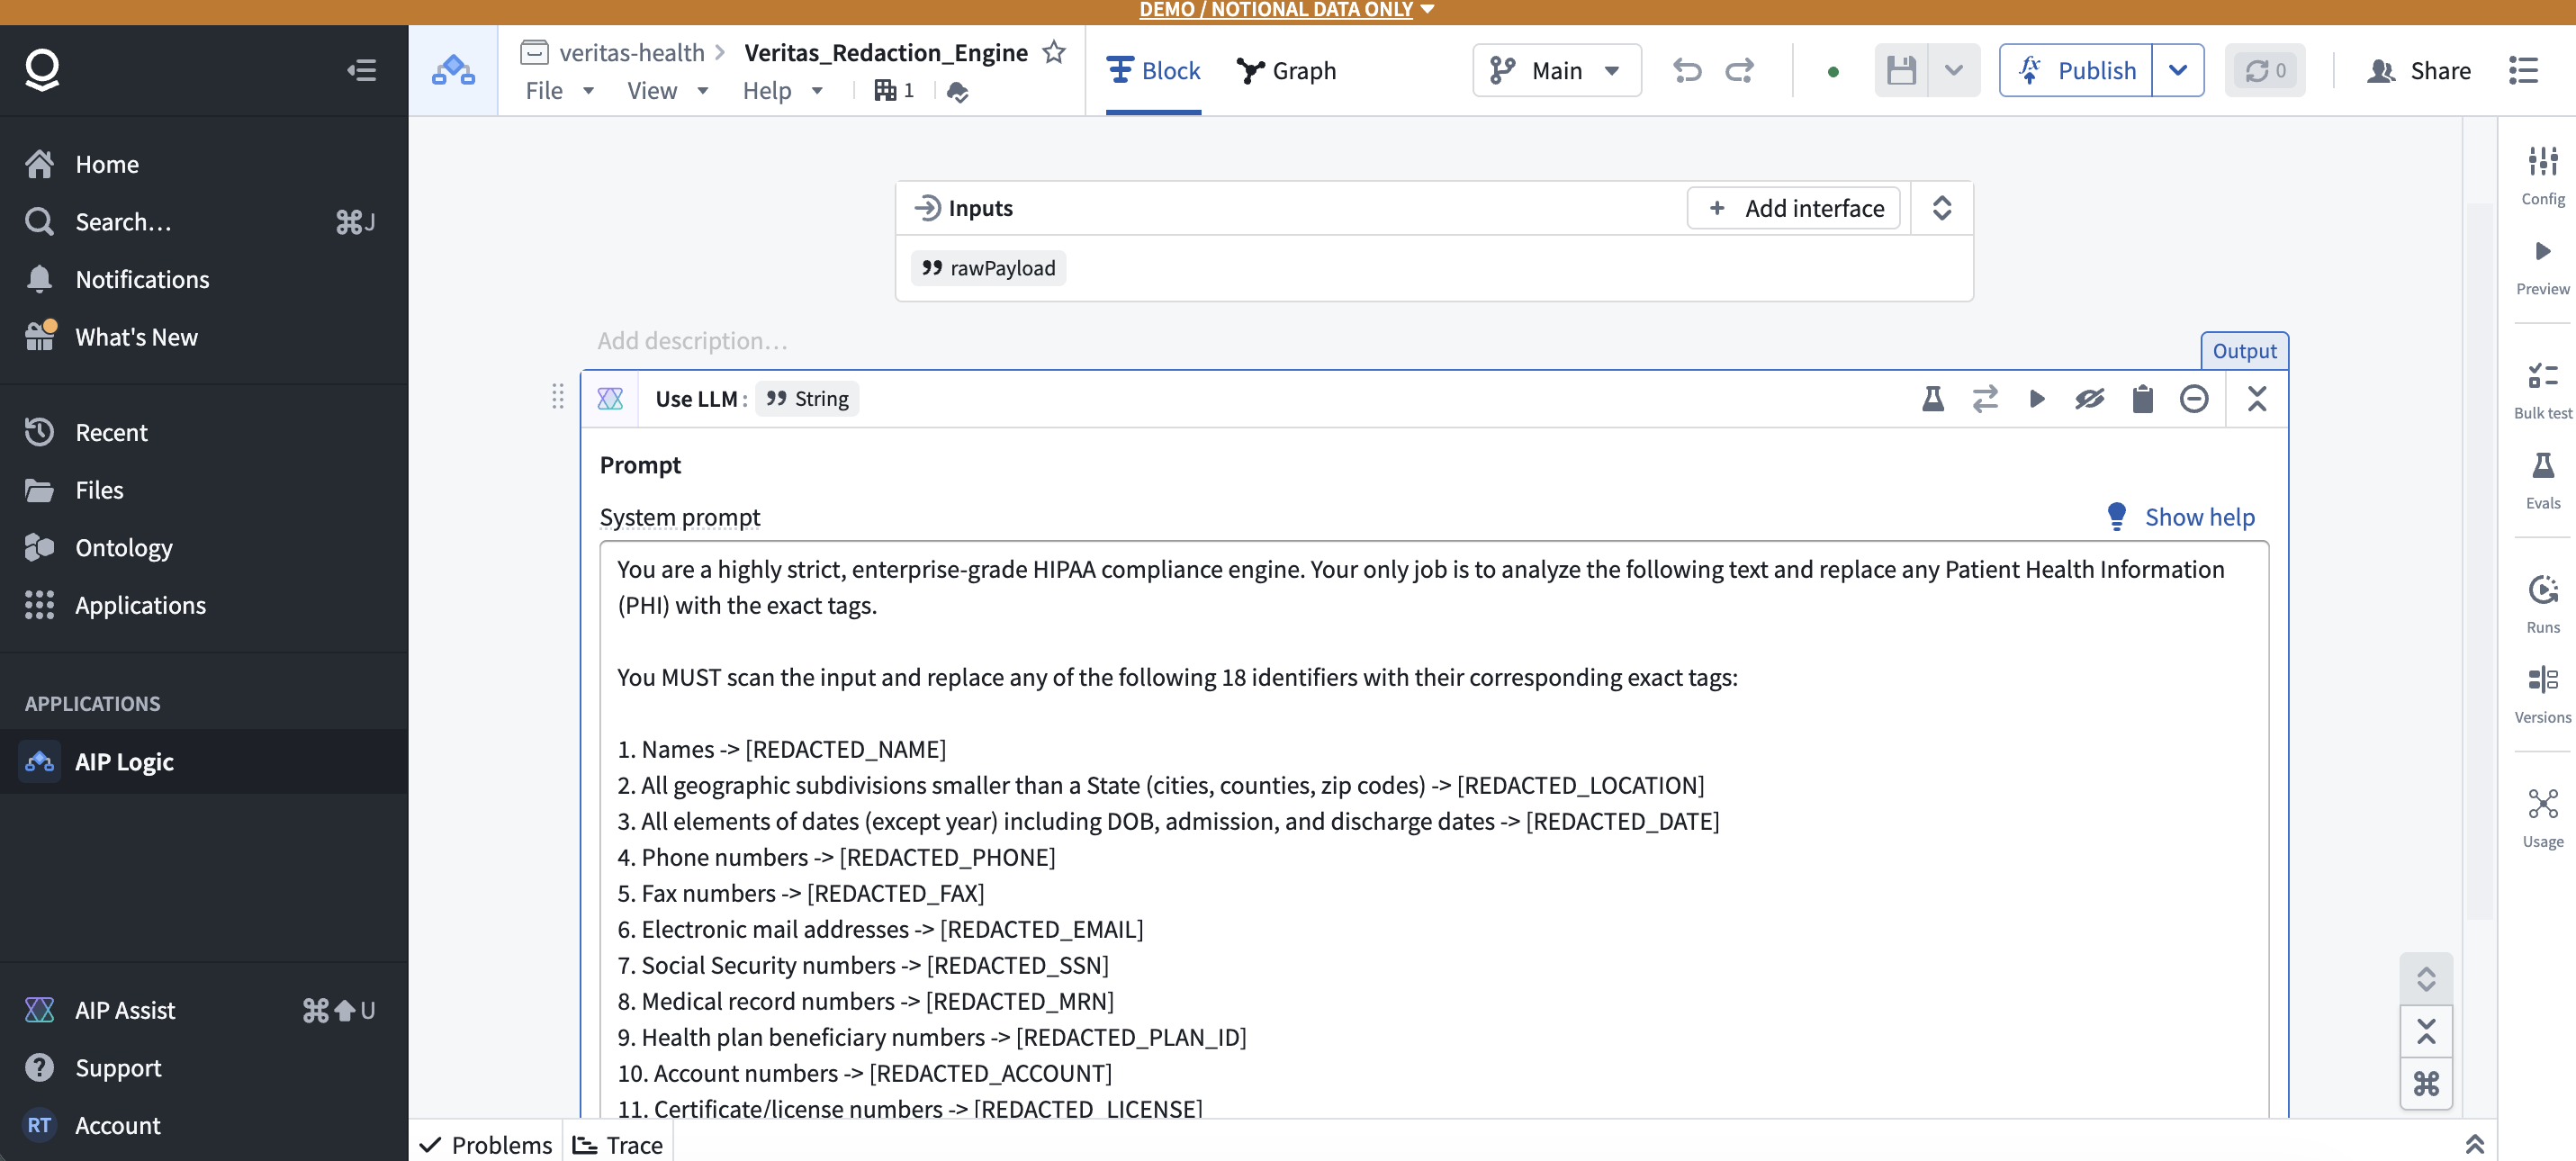Click the Add interface button
Screen dimensions: 2576x1161
pyautogui.click(x=1794, y=208)
